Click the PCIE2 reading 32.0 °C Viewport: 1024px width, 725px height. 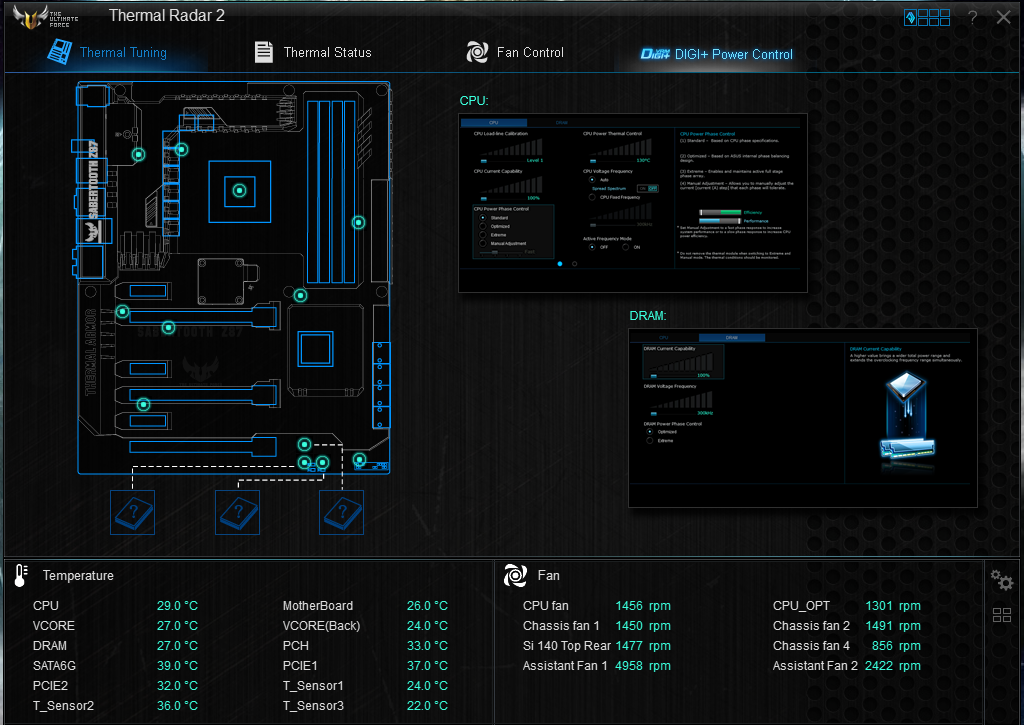177,685
